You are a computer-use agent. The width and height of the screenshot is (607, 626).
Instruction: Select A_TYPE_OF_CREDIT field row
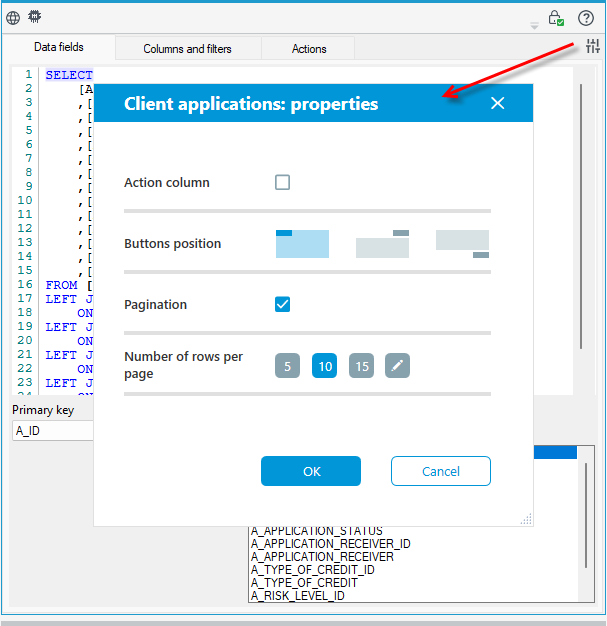coord(304,583)
